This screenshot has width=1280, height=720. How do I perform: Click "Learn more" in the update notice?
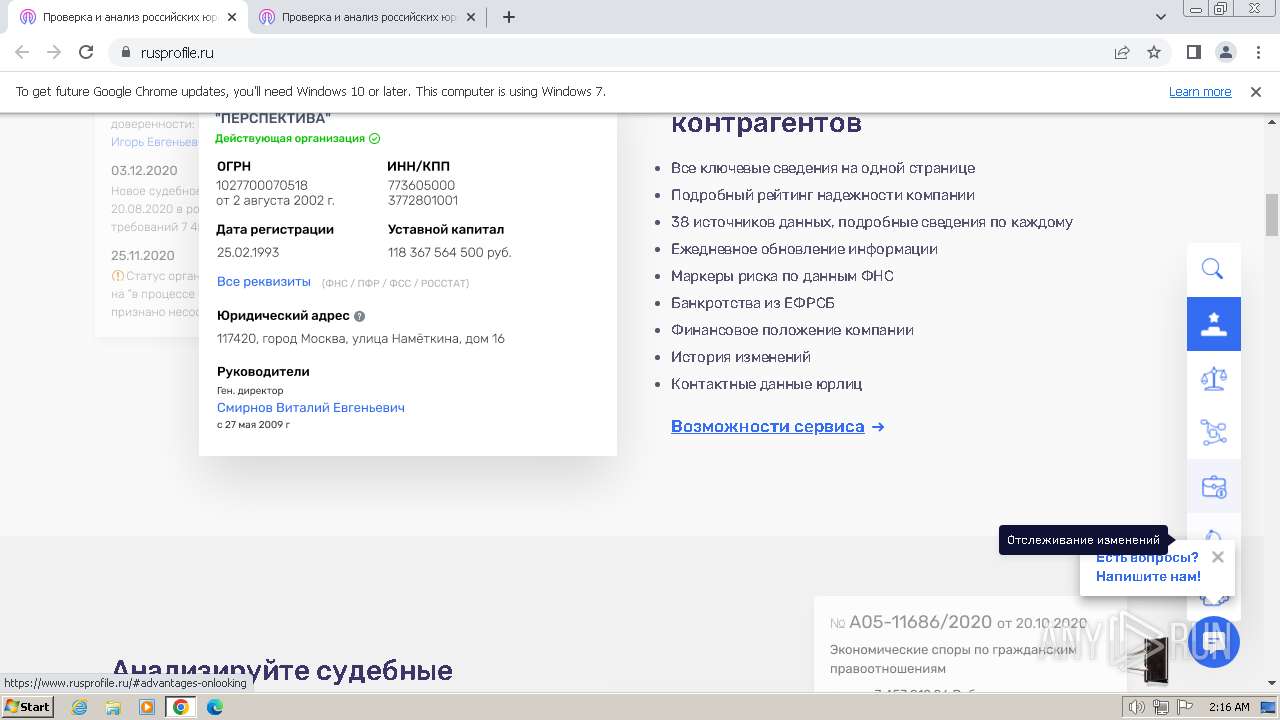click(x=1200, y=92)
